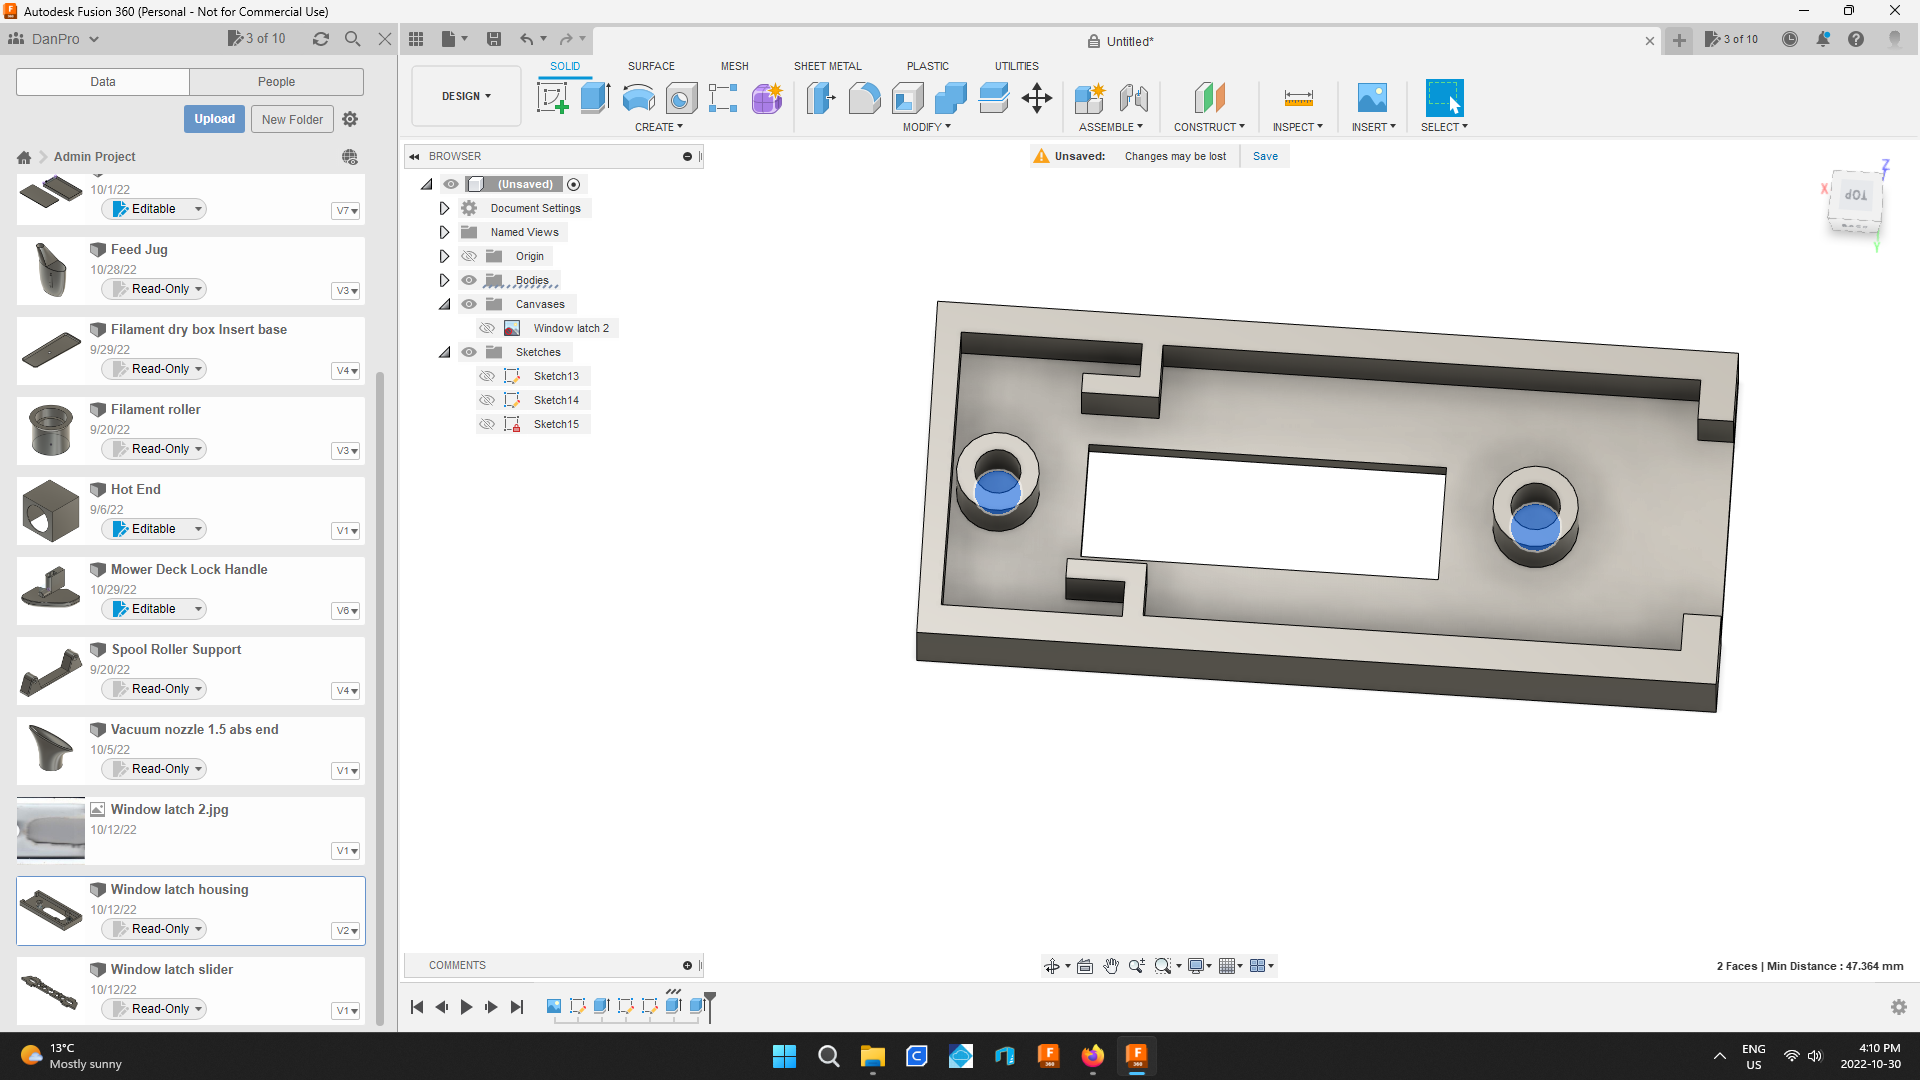
Task: Expand the Origin folder in browser
Action: pyautogui.click(x=444, y=256)
